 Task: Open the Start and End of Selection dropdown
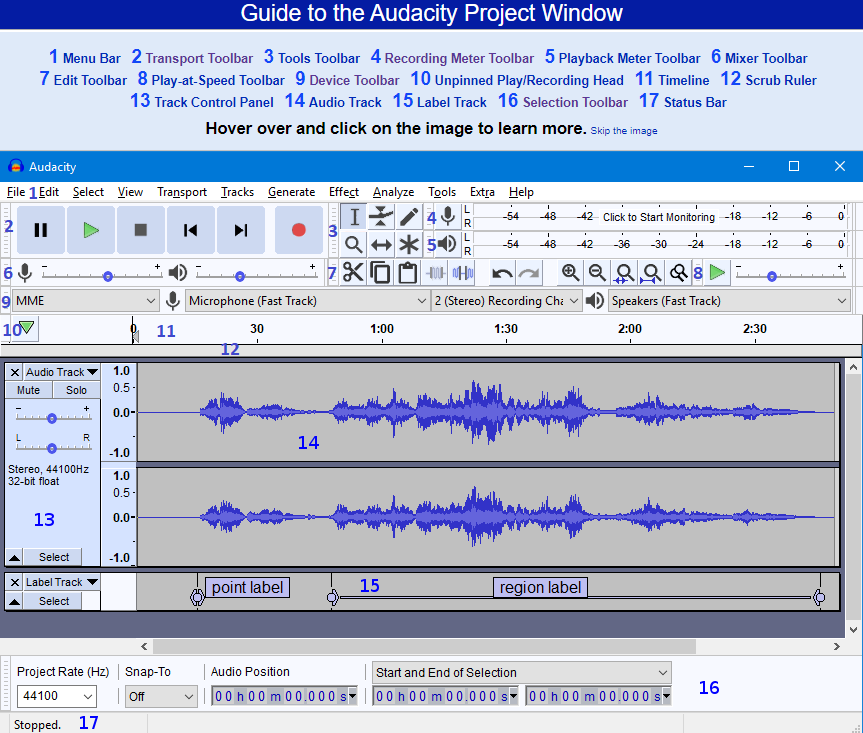click(520, 672)
